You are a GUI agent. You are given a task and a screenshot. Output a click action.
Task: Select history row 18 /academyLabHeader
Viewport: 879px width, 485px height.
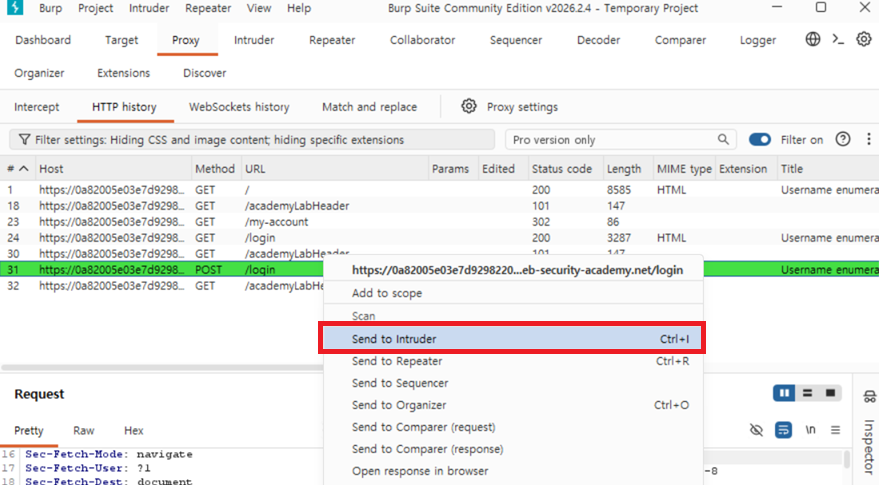(x=440, y=206)
